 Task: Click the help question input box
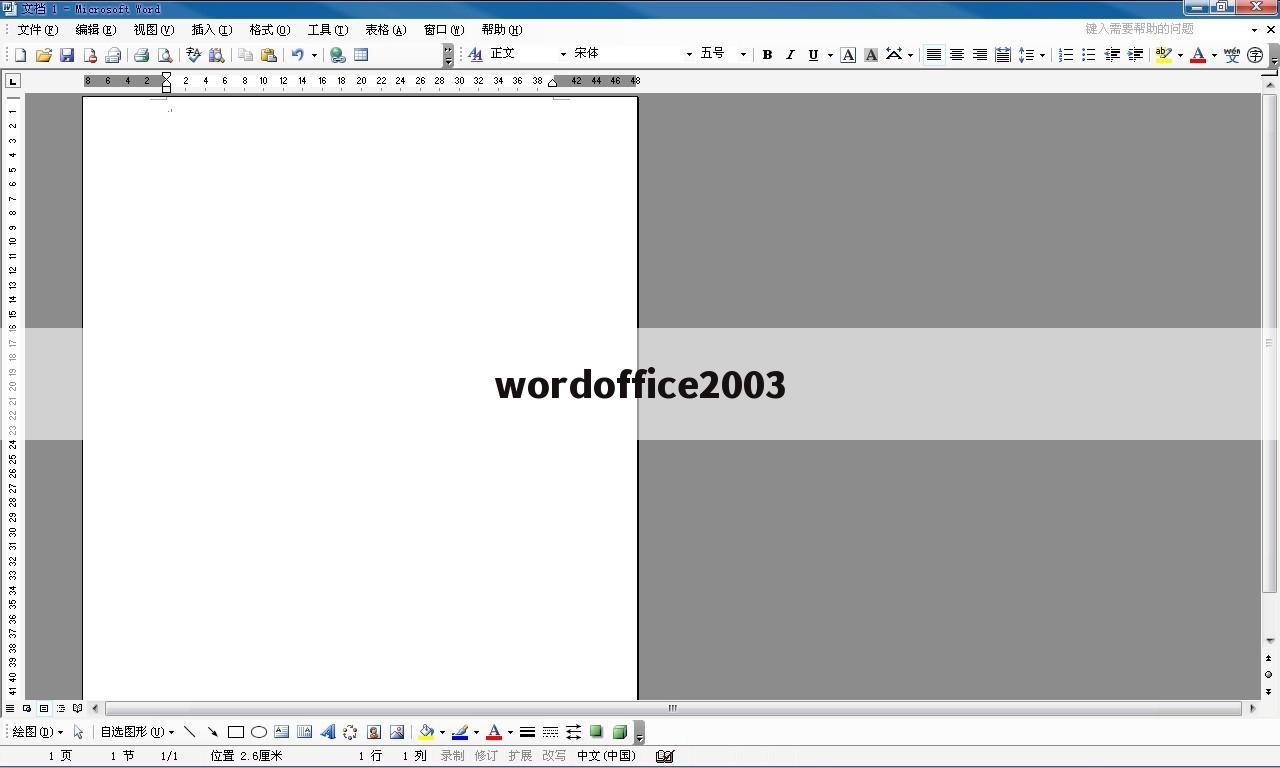[1165, 29]
